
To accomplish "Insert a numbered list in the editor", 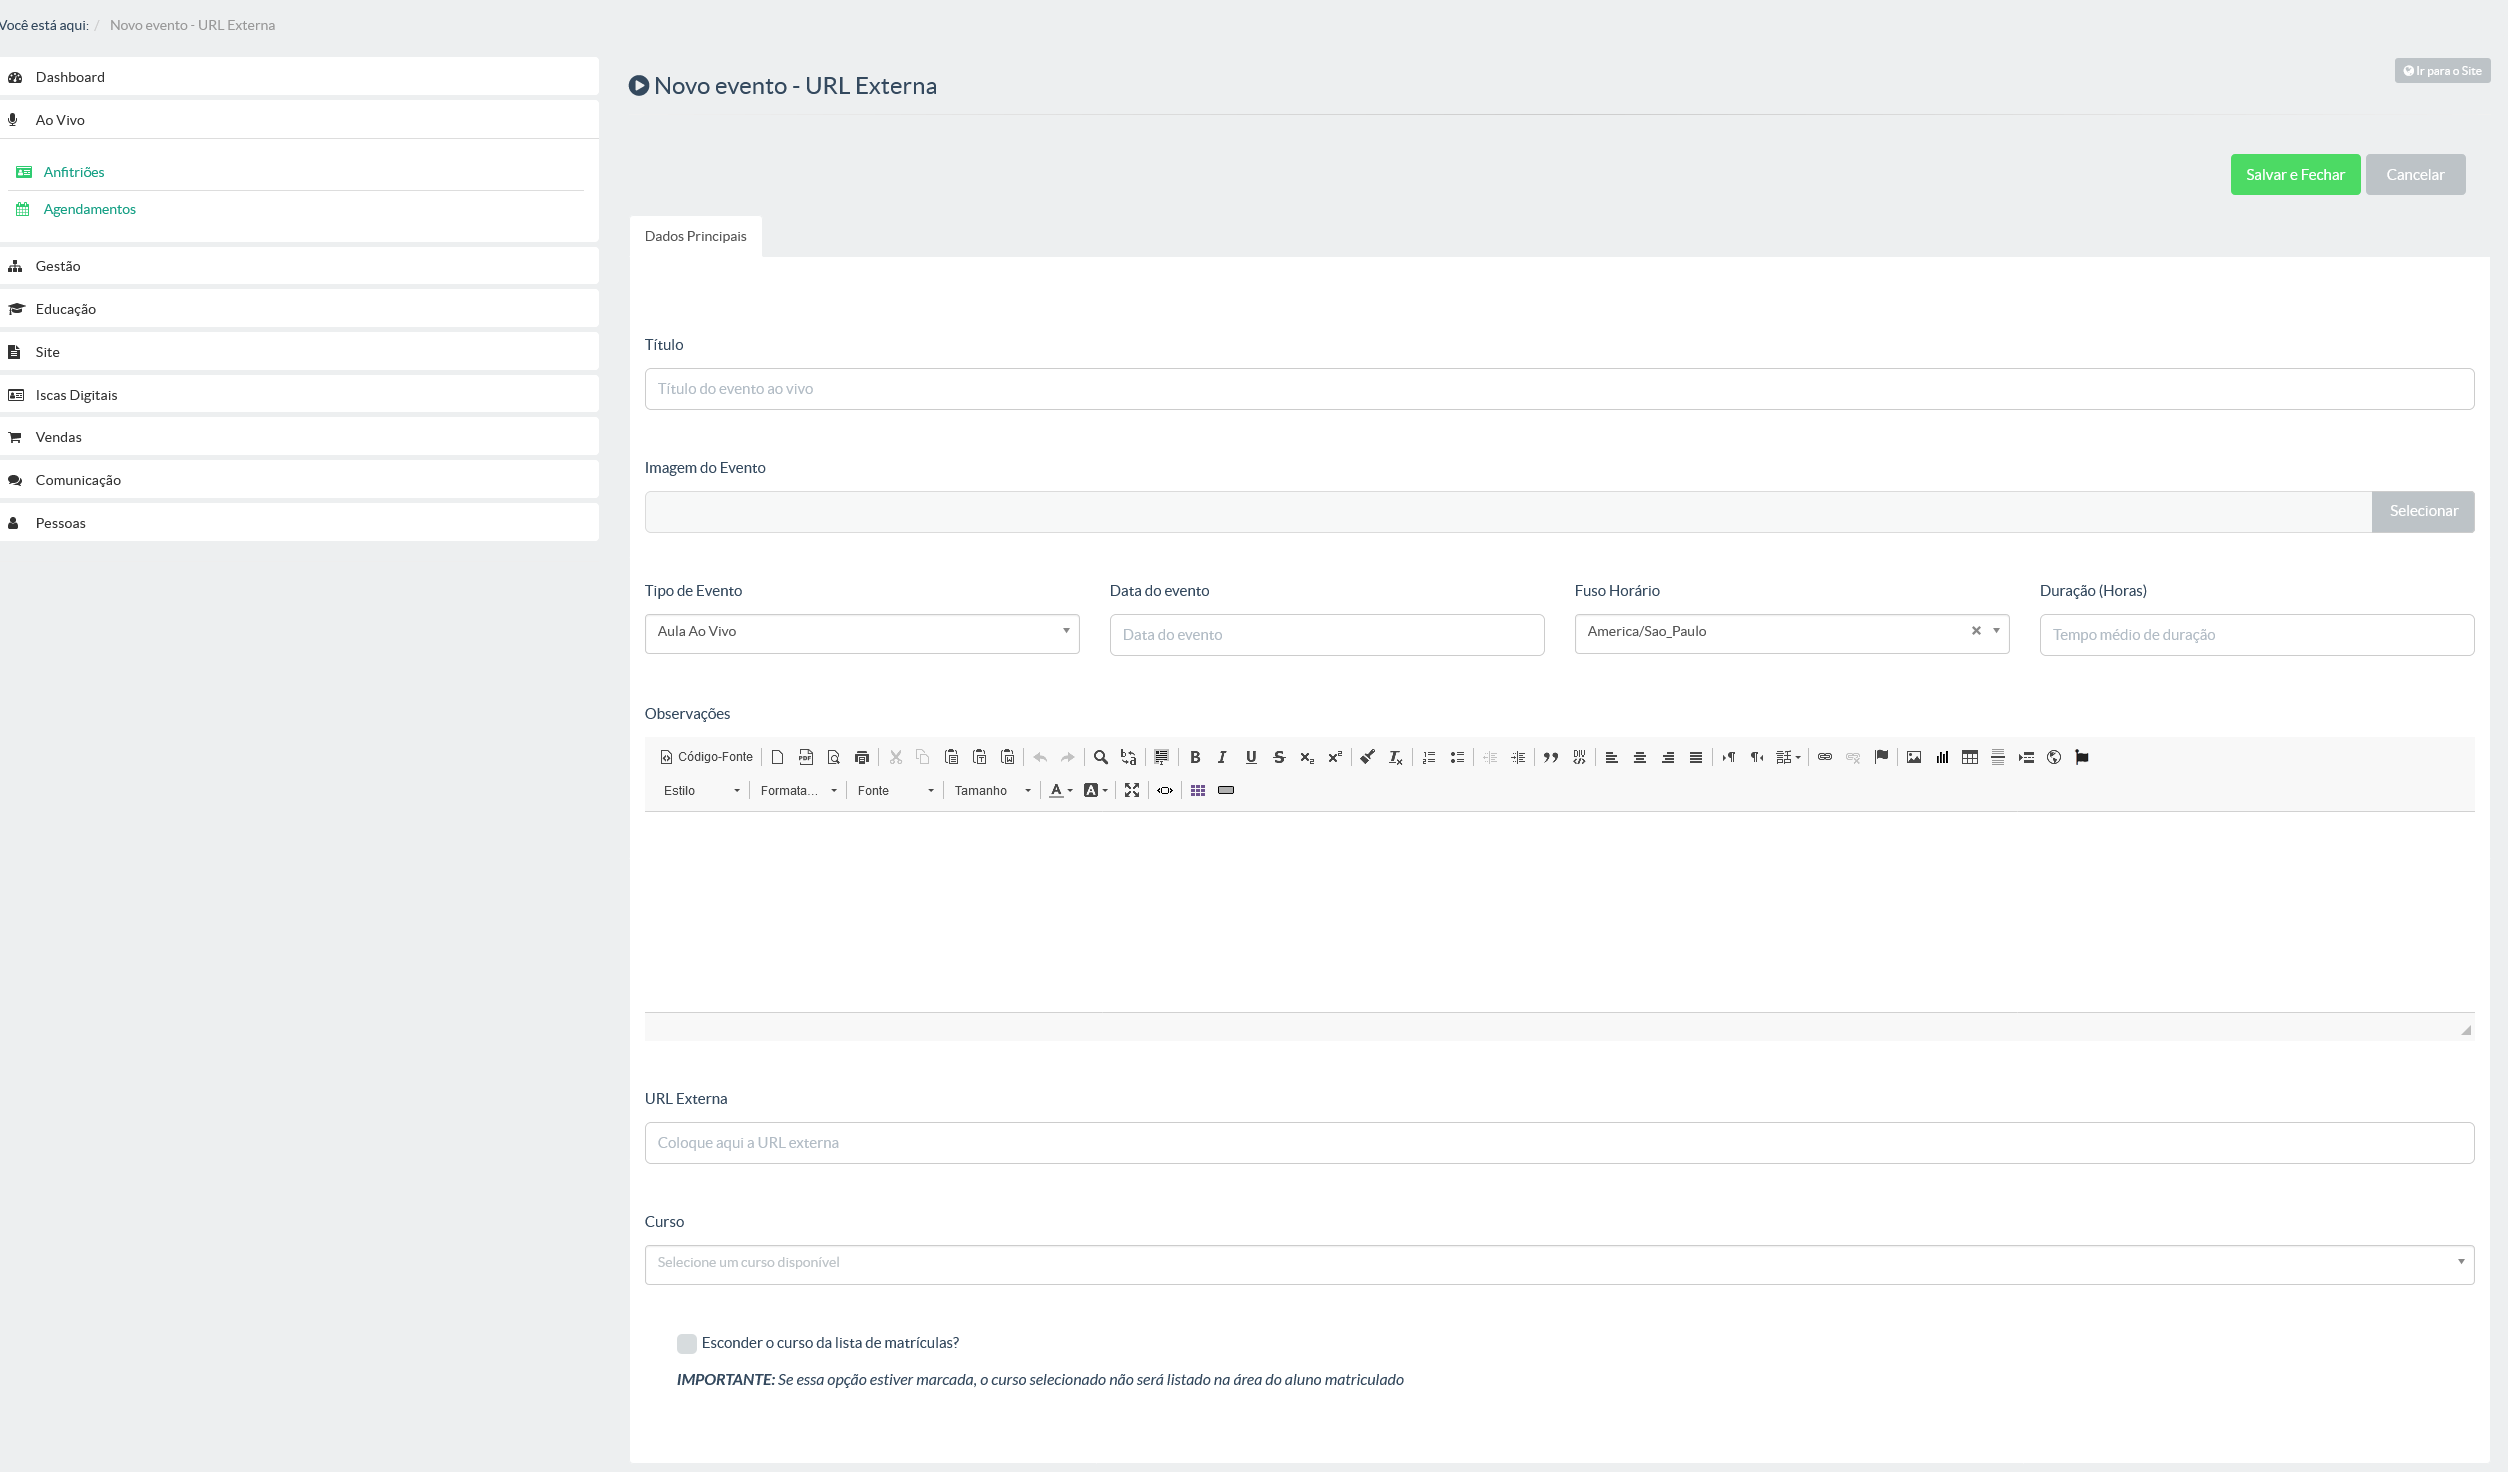I will 1429,757.
